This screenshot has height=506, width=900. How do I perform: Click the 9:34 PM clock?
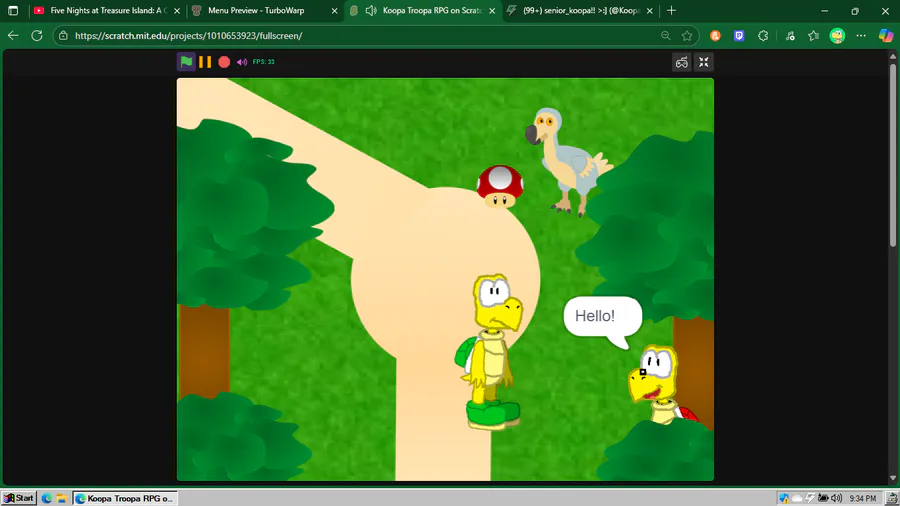[863, 499]
